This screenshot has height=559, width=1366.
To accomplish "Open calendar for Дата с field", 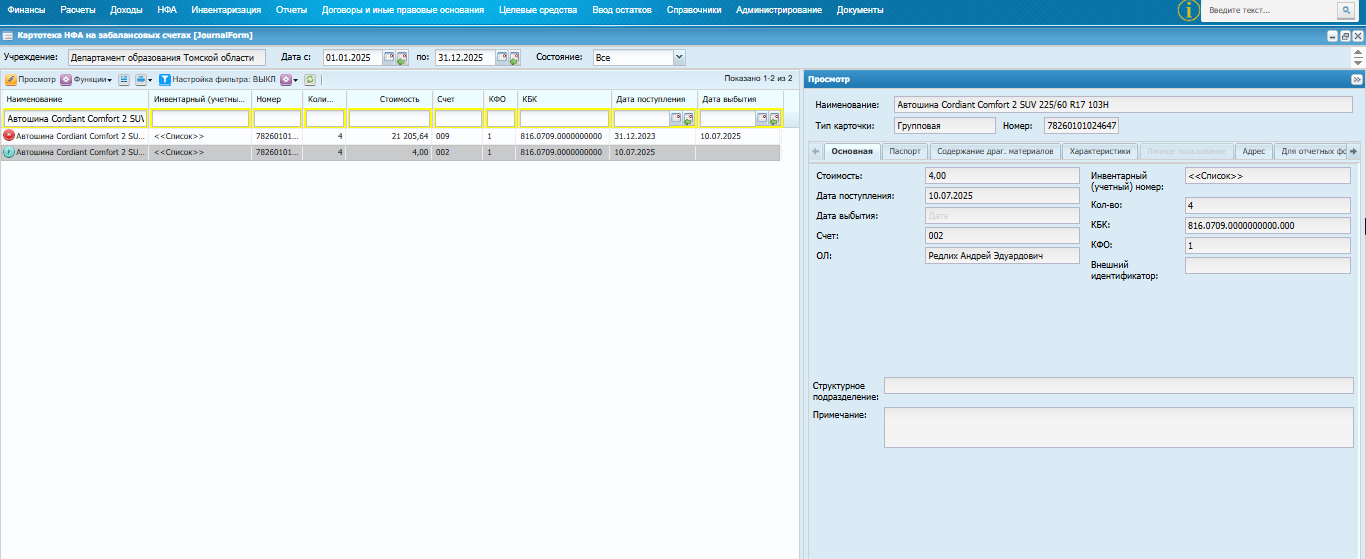I will coord(389,57).
